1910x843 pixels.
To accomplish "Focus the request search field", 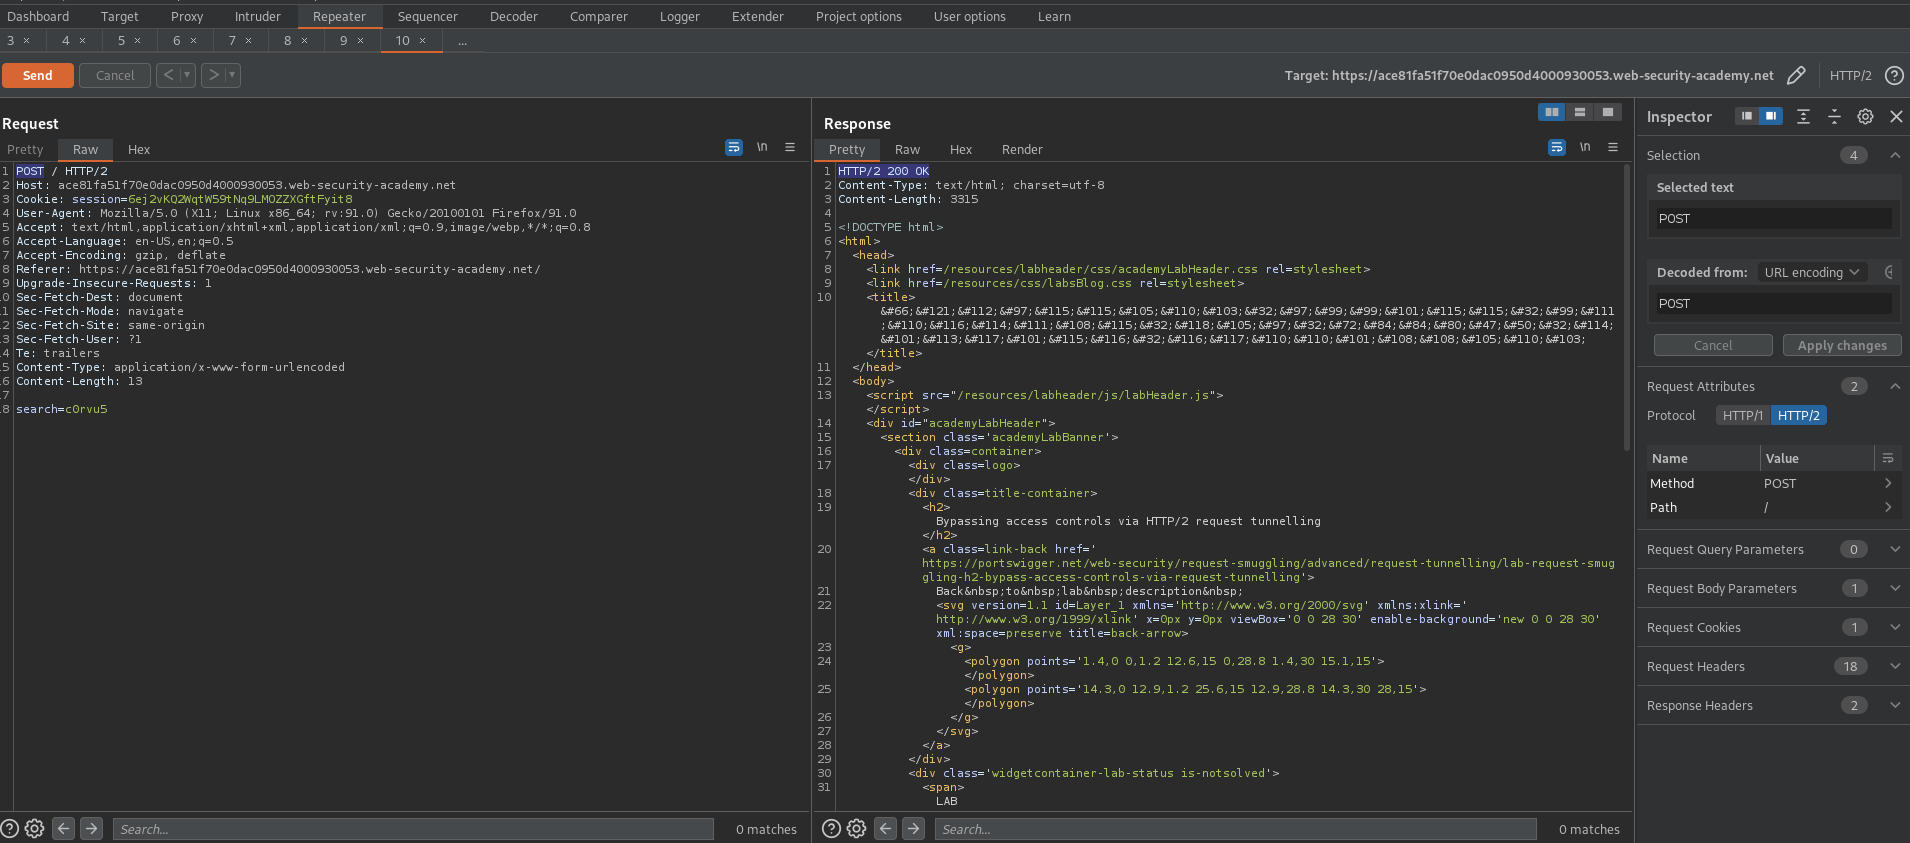I will click(414, 829).
